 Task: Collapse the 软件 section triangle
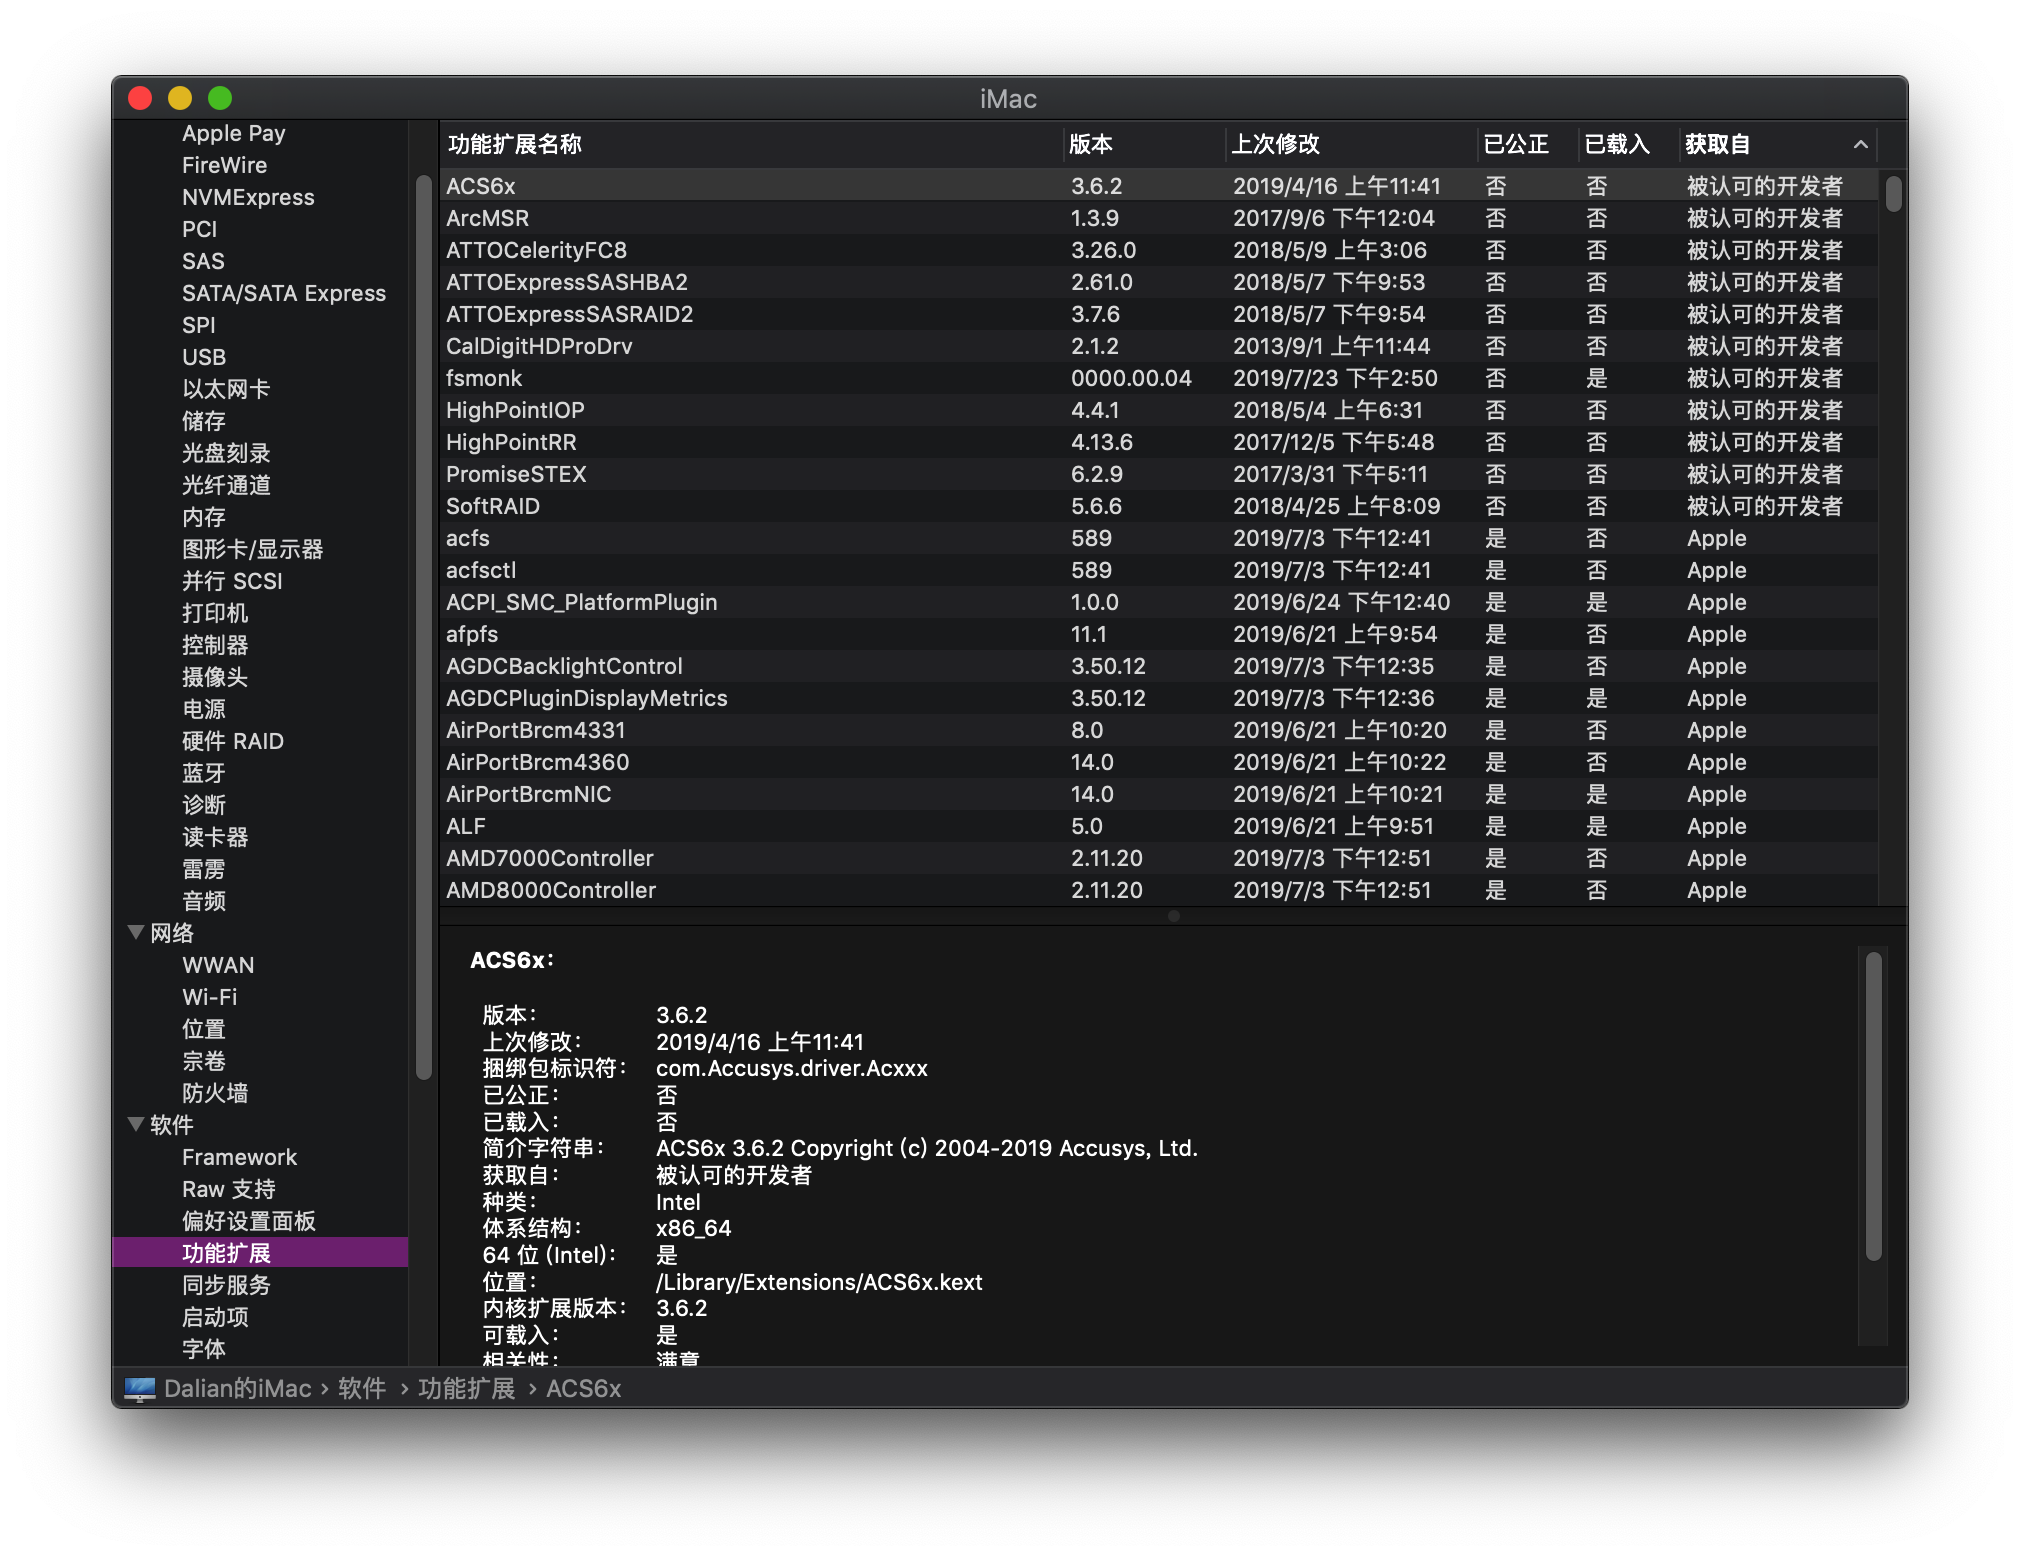[136, 1124]
